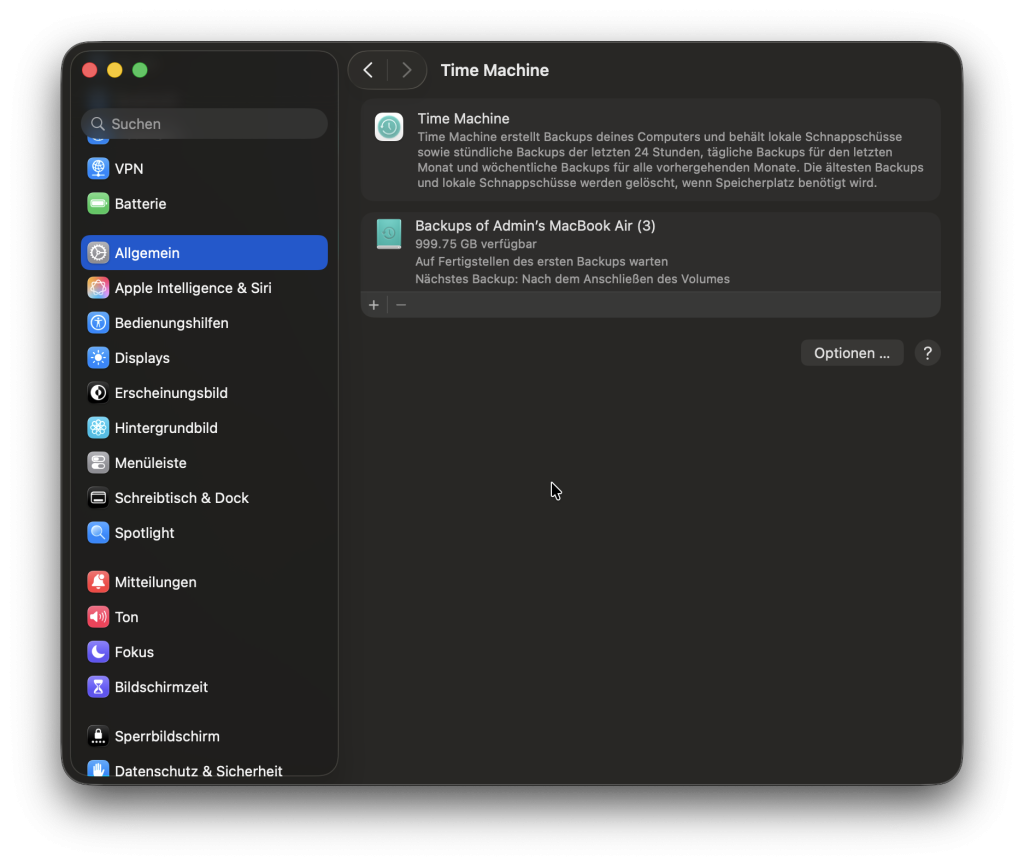Focus the Suchen search field

point(204,123)
